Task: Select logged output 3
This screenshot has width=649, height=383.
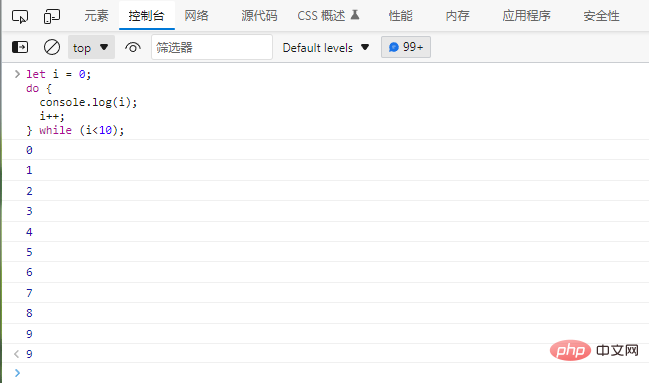Action: tap(29, 211)
